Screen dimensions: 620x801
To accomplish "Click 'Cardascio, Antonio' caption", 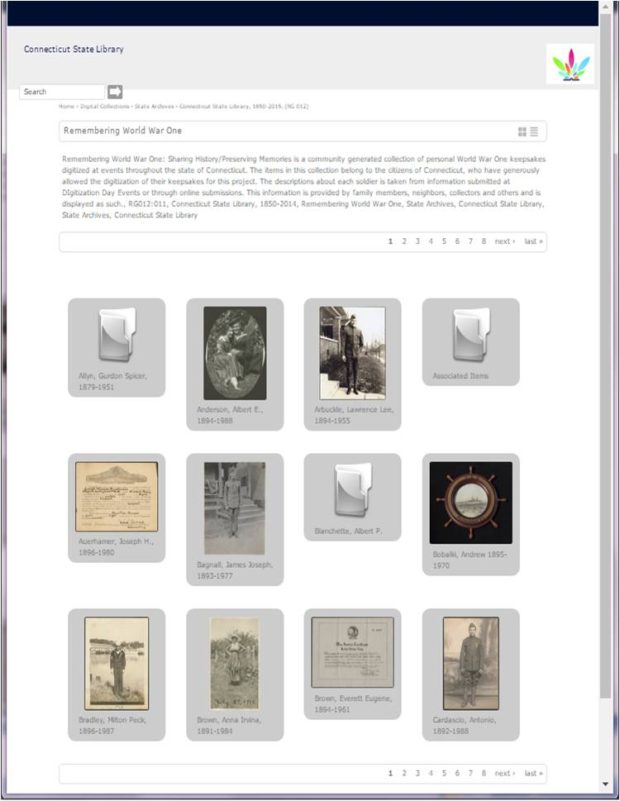I will click(x=464, y=725).
